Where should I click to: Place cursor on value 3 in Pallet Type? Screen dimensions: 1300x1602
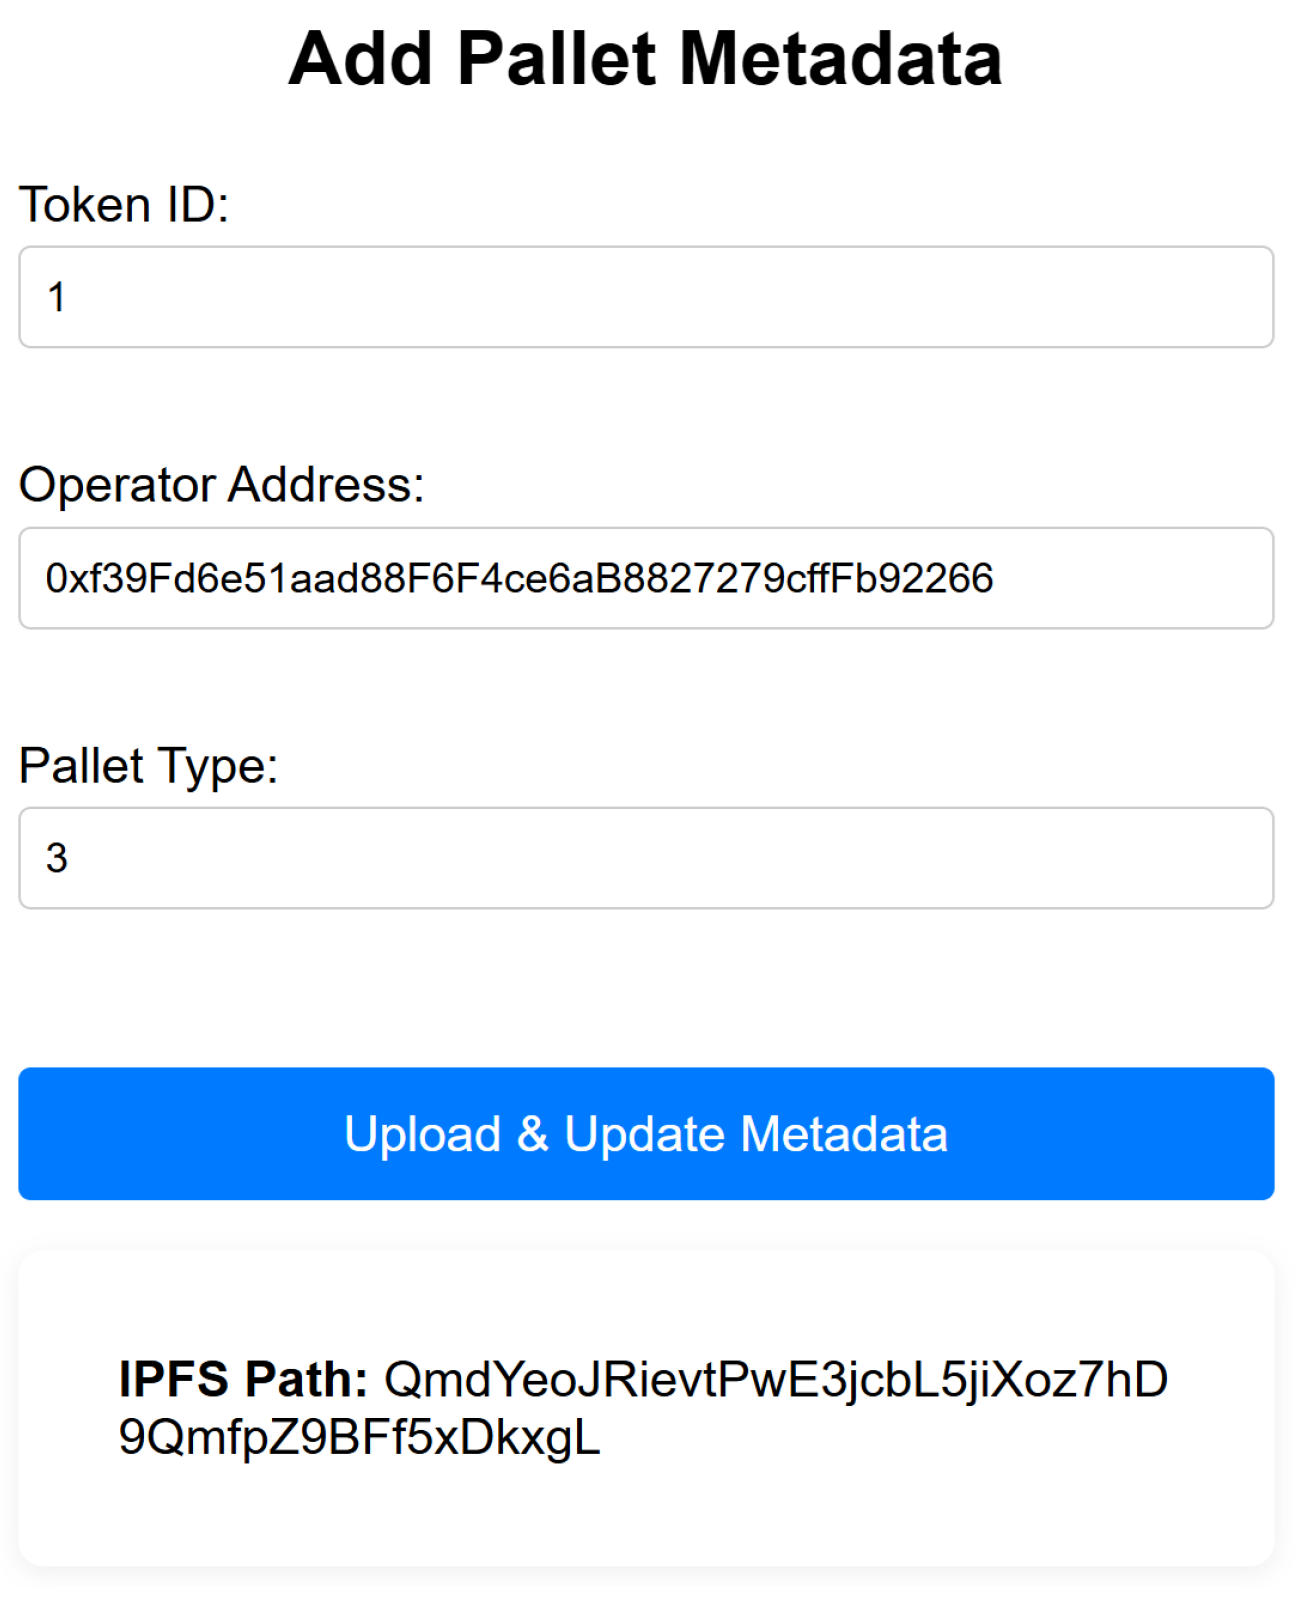tap(57, 858)
